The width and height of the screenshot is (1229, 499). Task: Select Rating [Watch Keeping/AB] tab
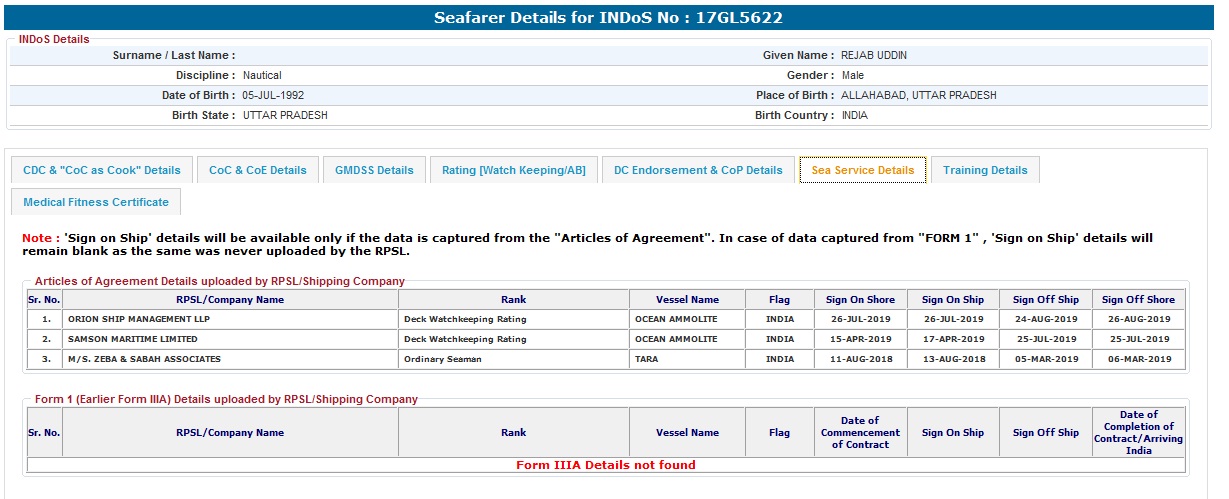pyautogui.click(x=514, y=170)
